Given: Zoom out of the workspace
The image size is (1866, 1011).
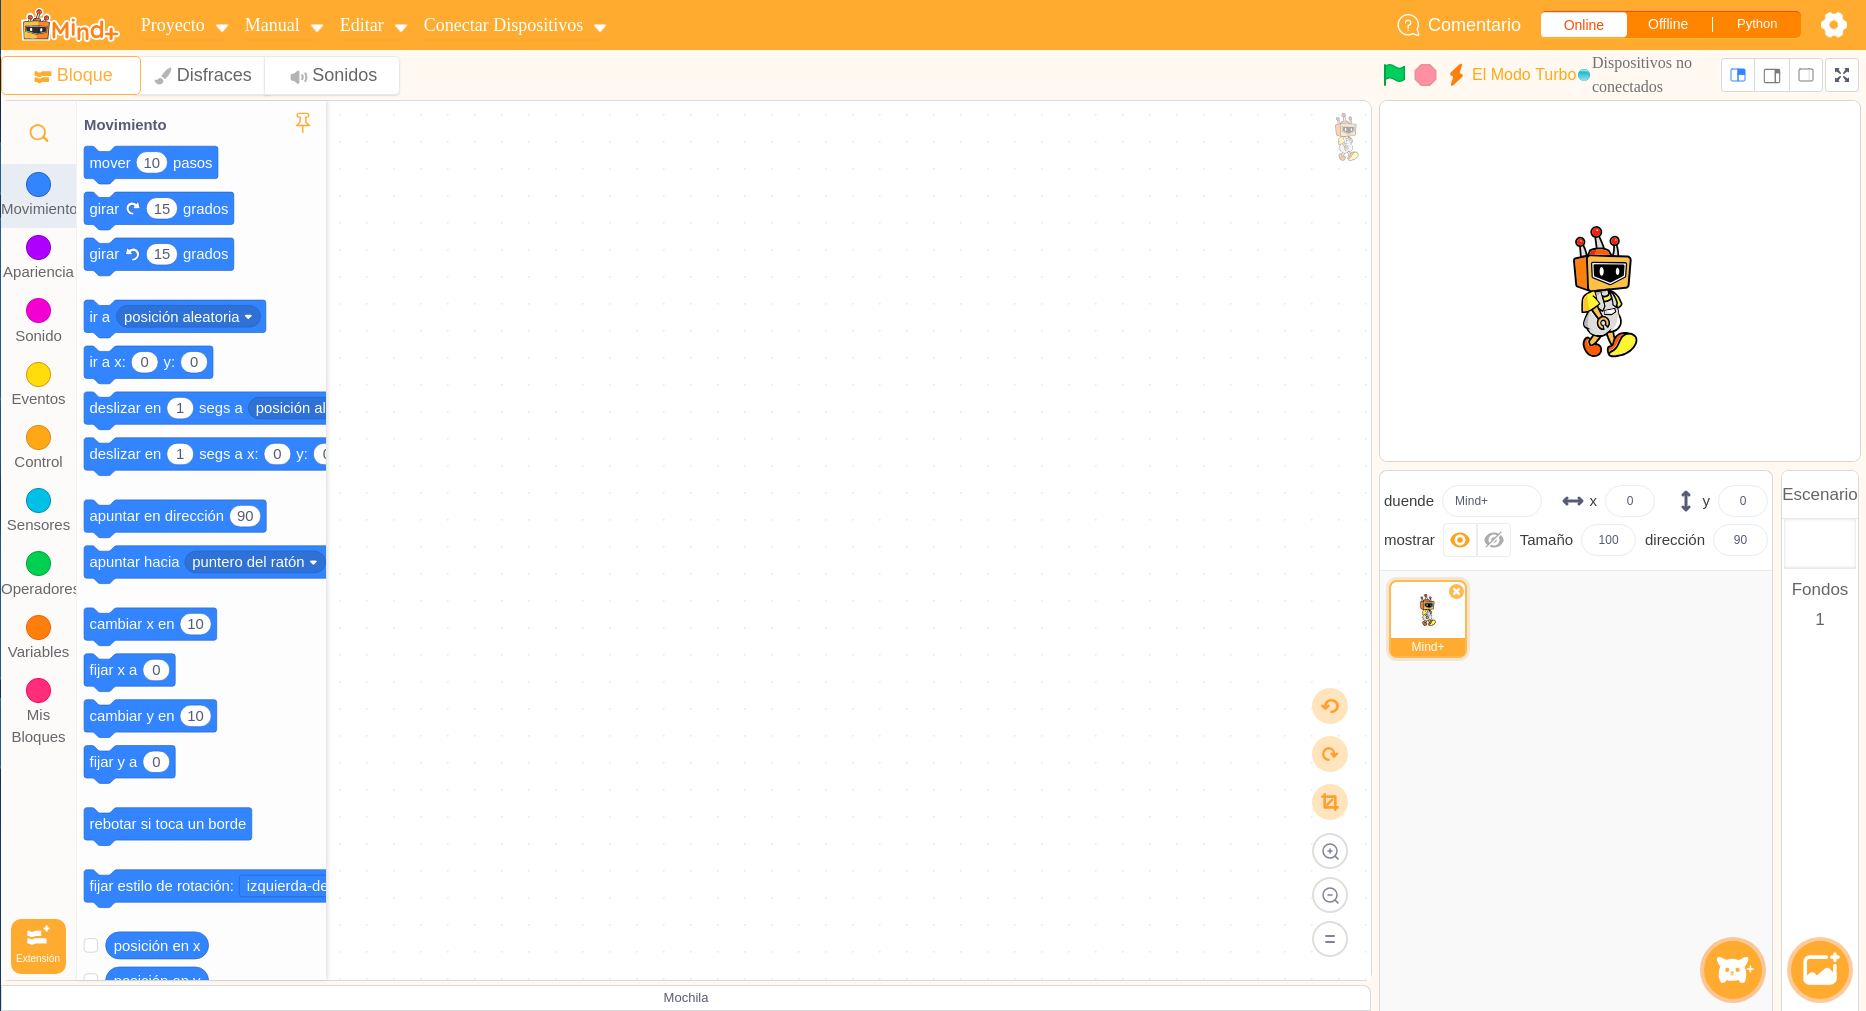Looking at the screenshot, I should (1330, 895).
